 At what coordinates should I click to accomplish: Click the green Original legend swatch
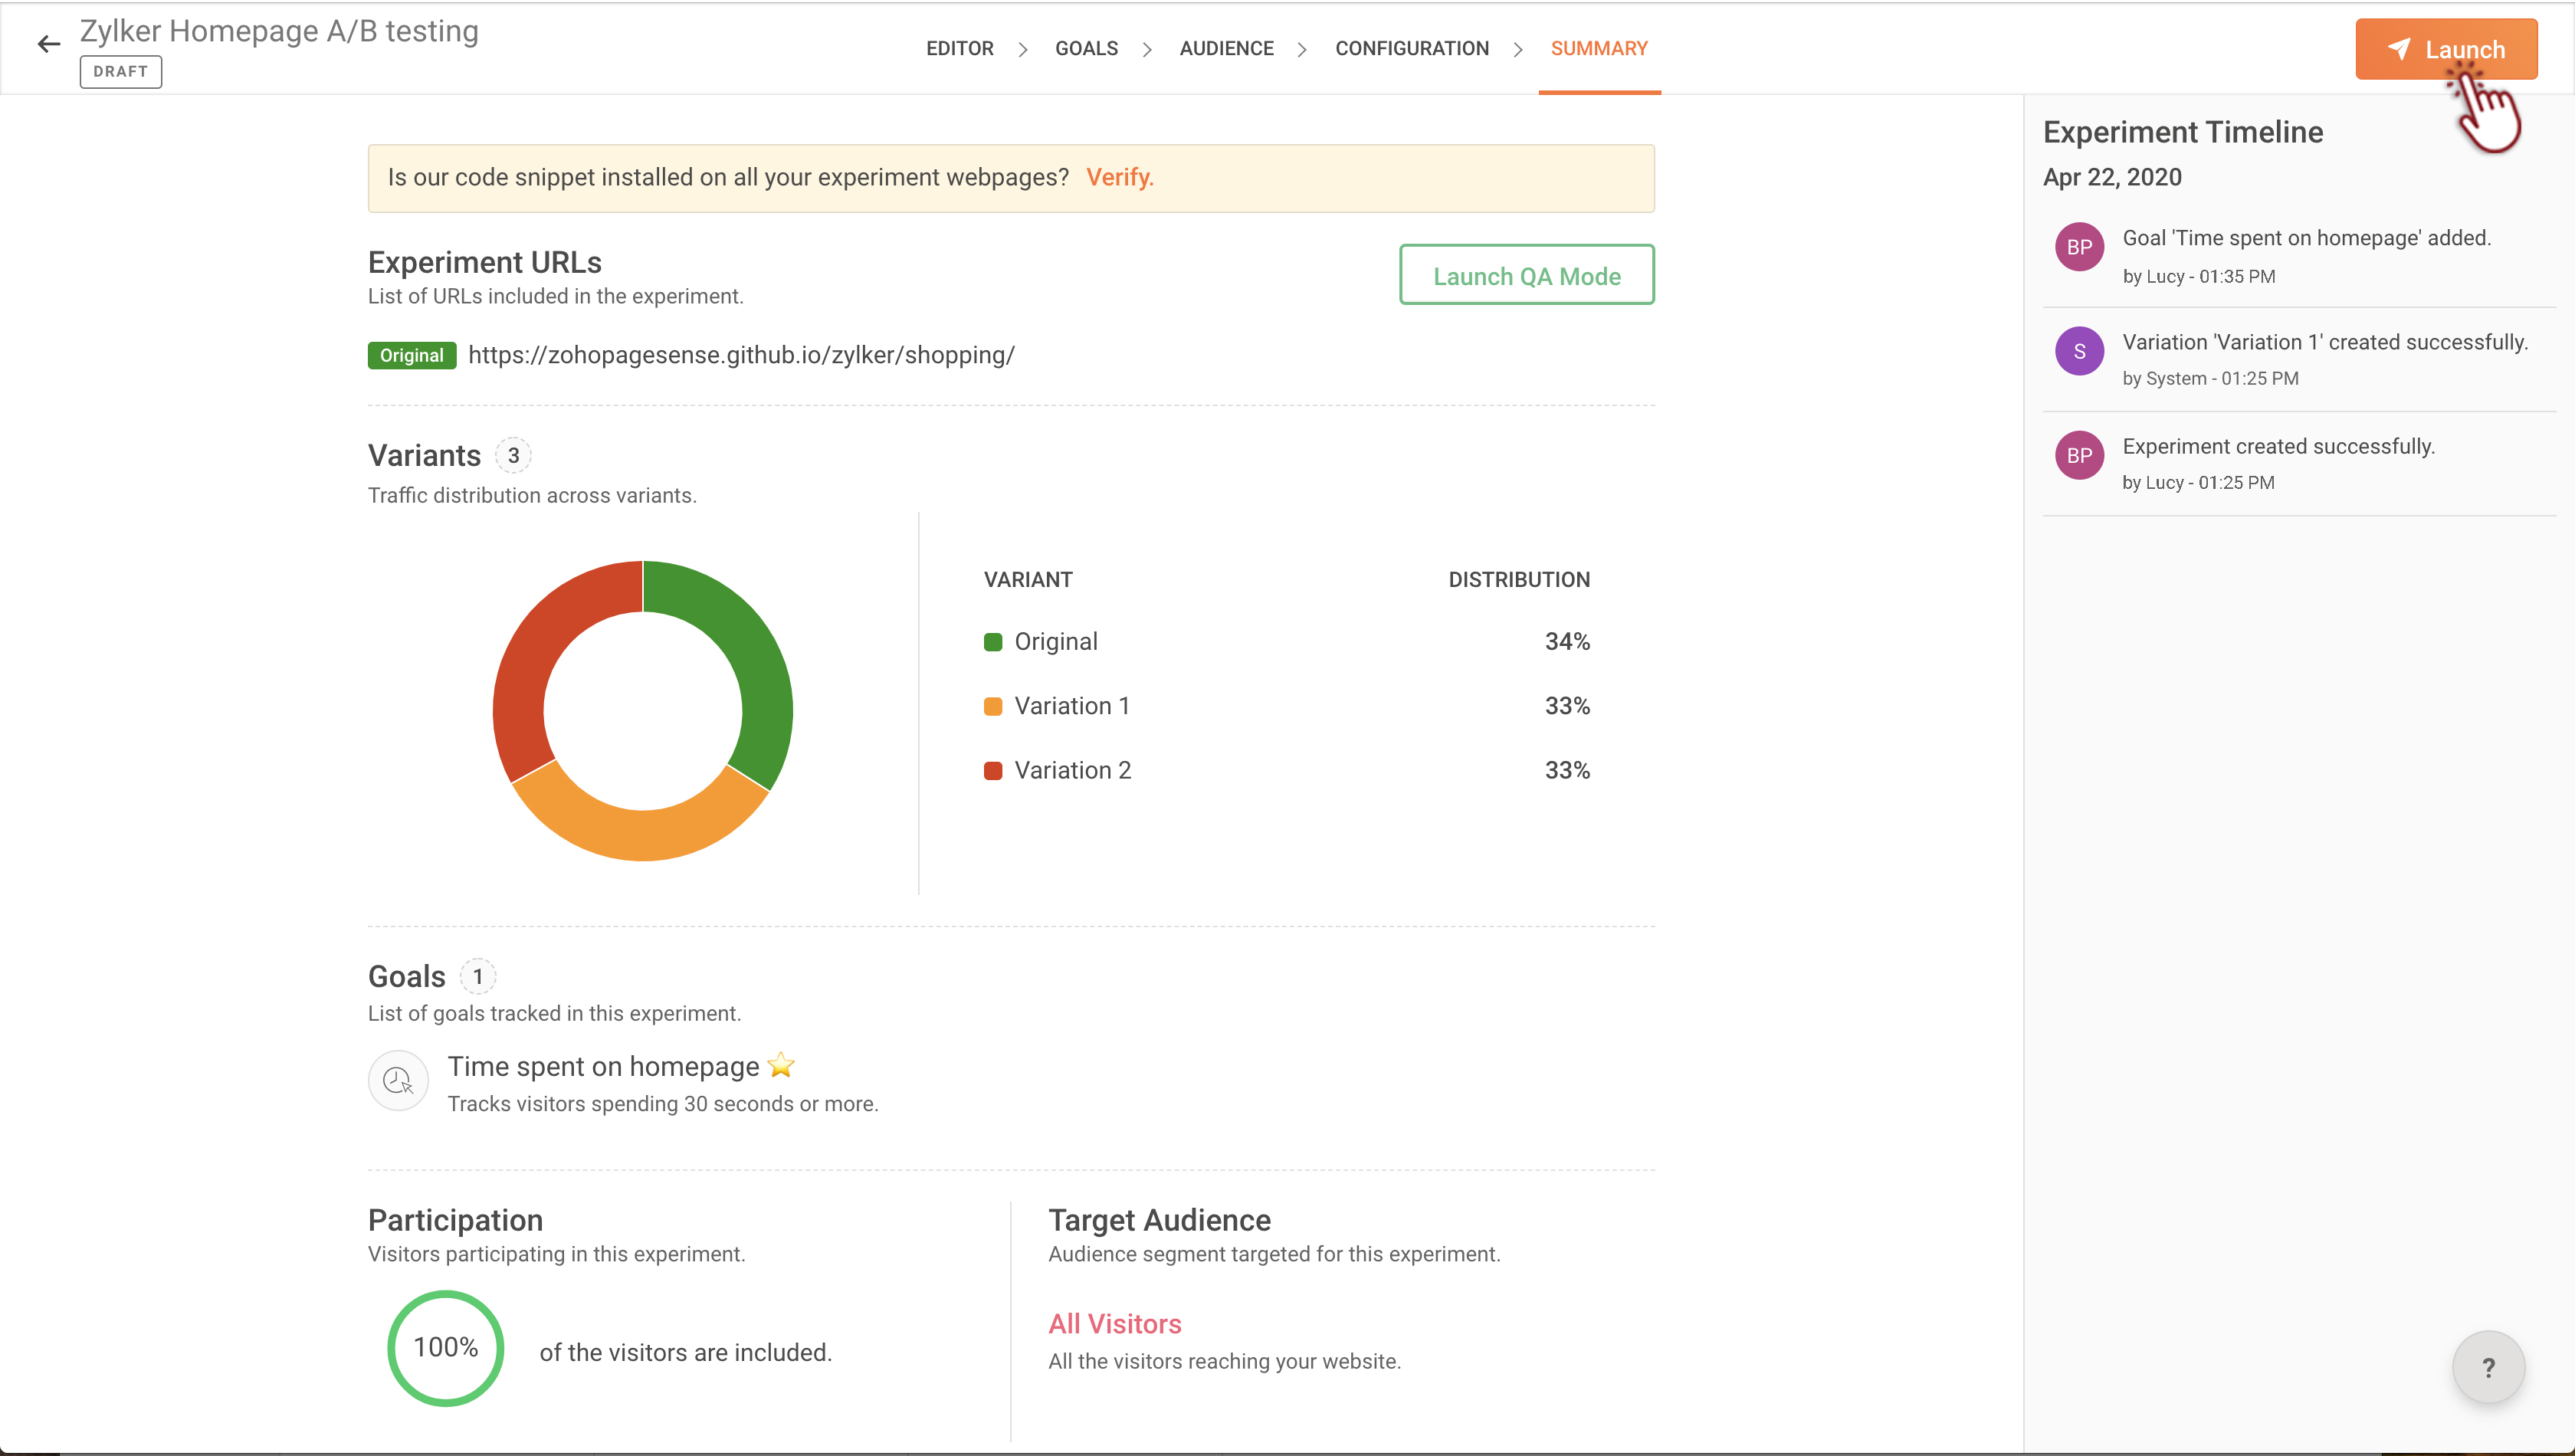click(x=993, y=642)
